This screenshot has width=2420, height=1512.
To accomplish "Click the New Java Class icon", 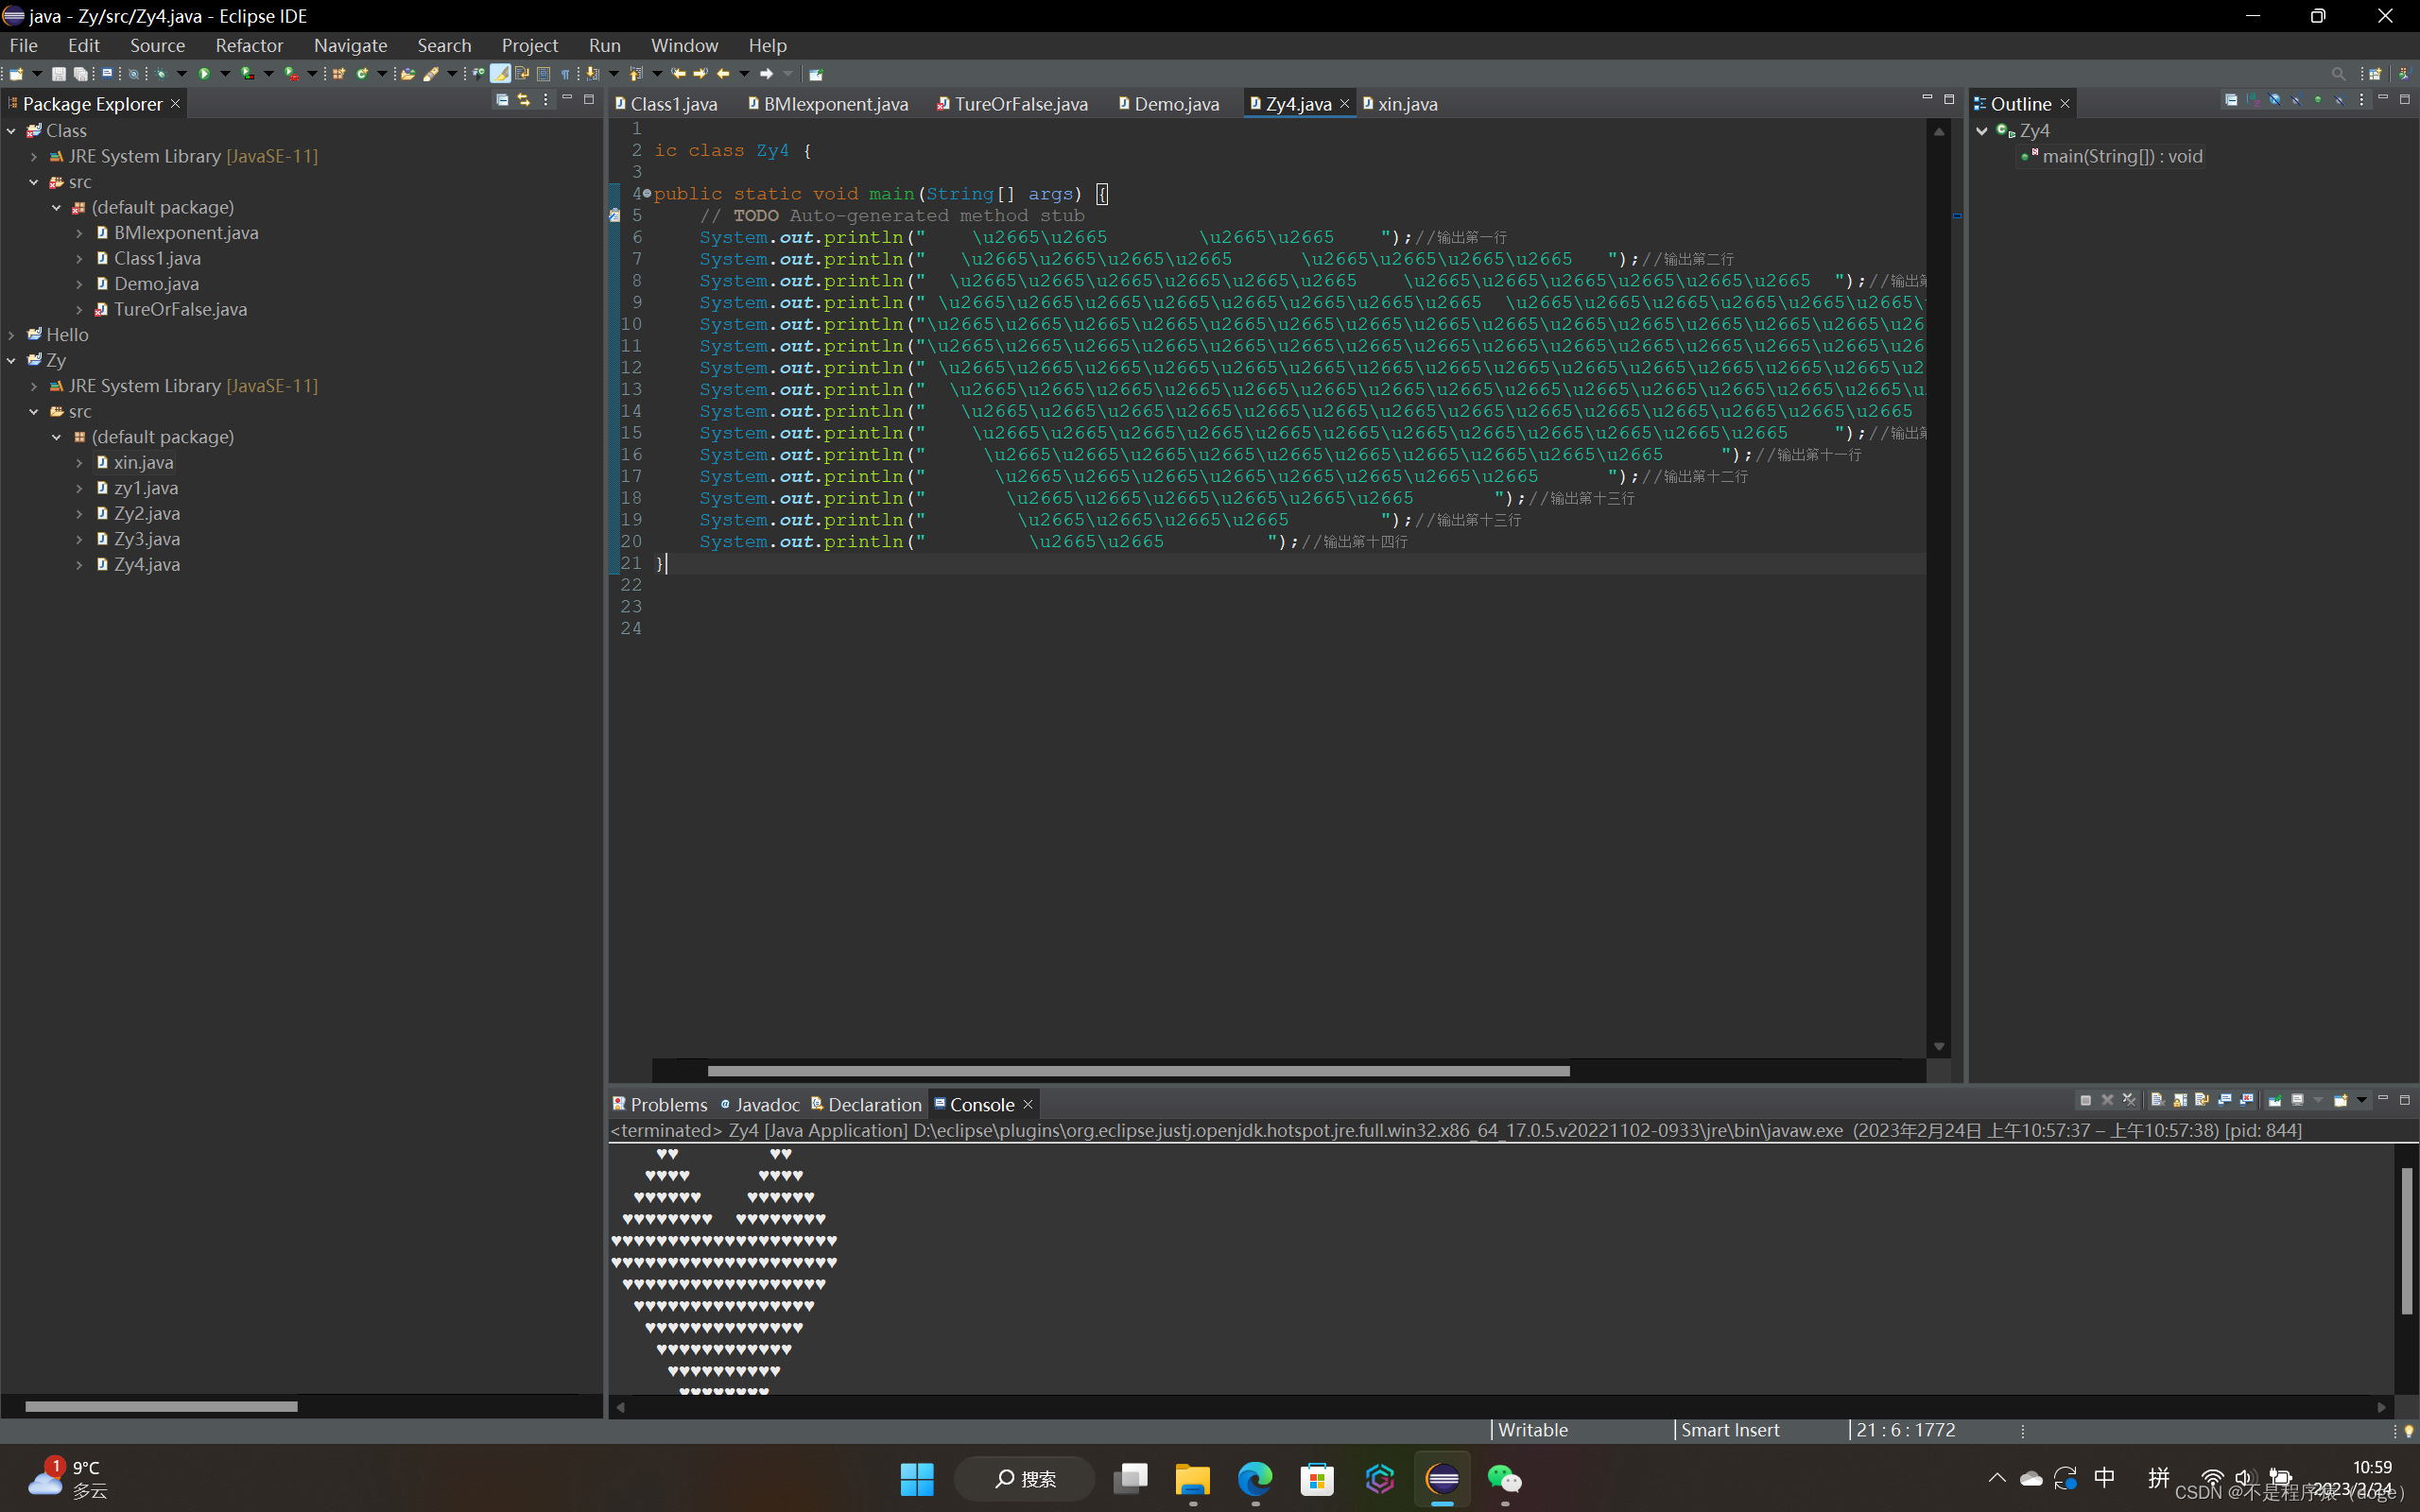I will point(362,74).
